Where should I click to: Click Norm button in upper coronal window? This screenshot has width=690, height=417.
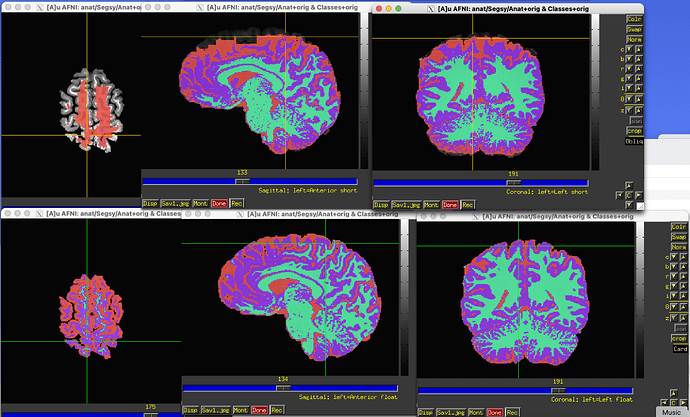point(635,40)
